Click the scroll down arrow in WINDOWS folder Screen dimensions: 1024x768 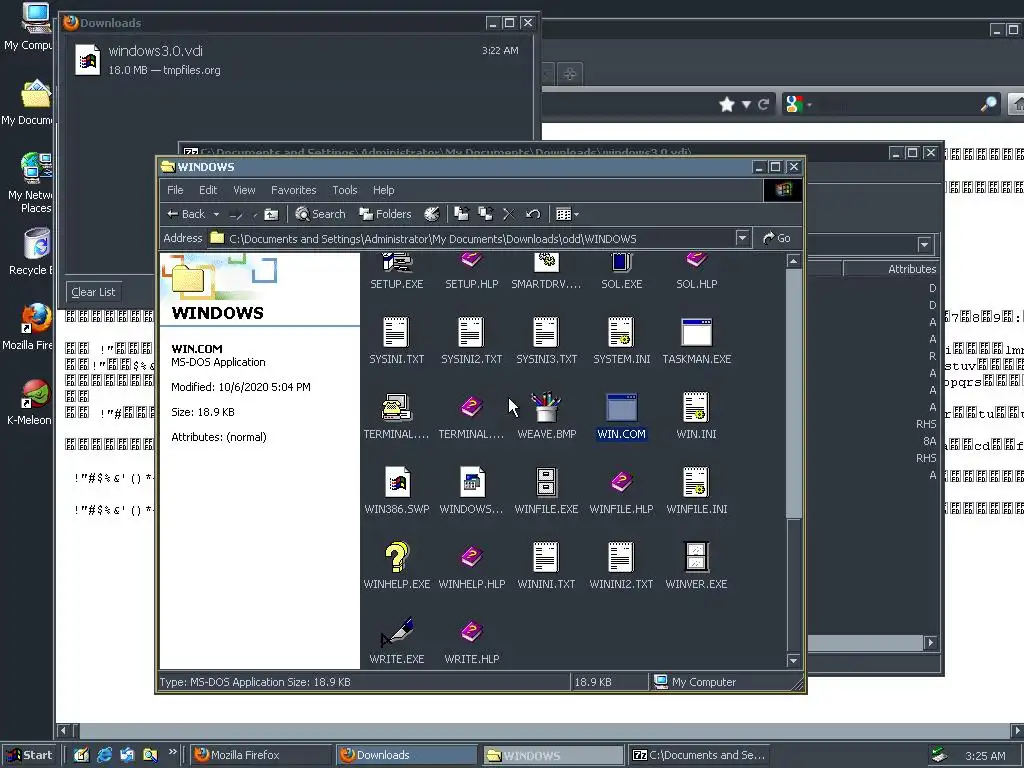[x=793, y=660]
